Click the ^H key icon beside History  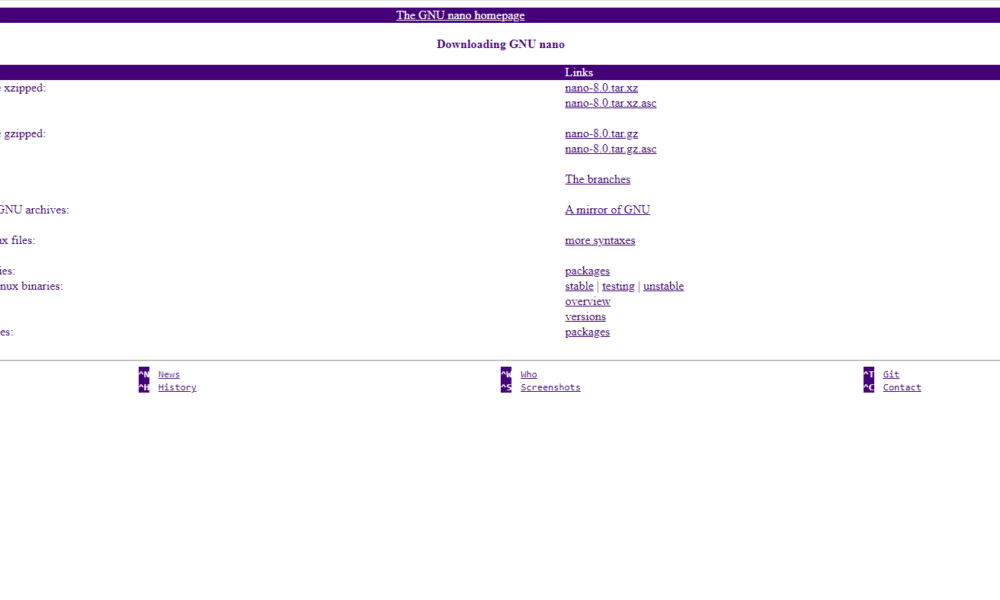[144, 387]
